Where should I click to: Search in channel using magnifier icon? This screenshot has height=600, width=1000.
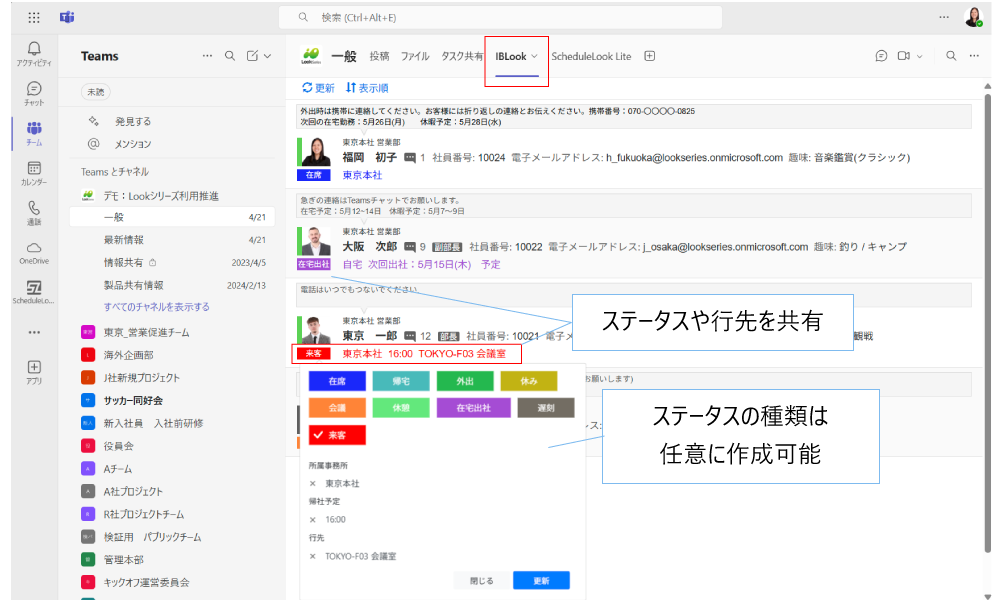click(951, 56)
